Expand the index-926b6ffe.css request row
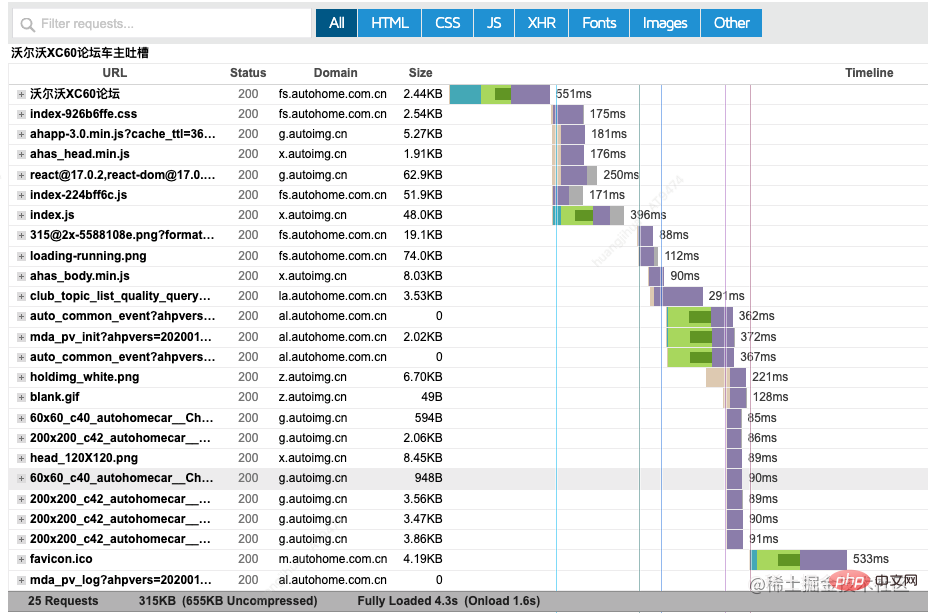The image size is (928, 613). (21, 114)
